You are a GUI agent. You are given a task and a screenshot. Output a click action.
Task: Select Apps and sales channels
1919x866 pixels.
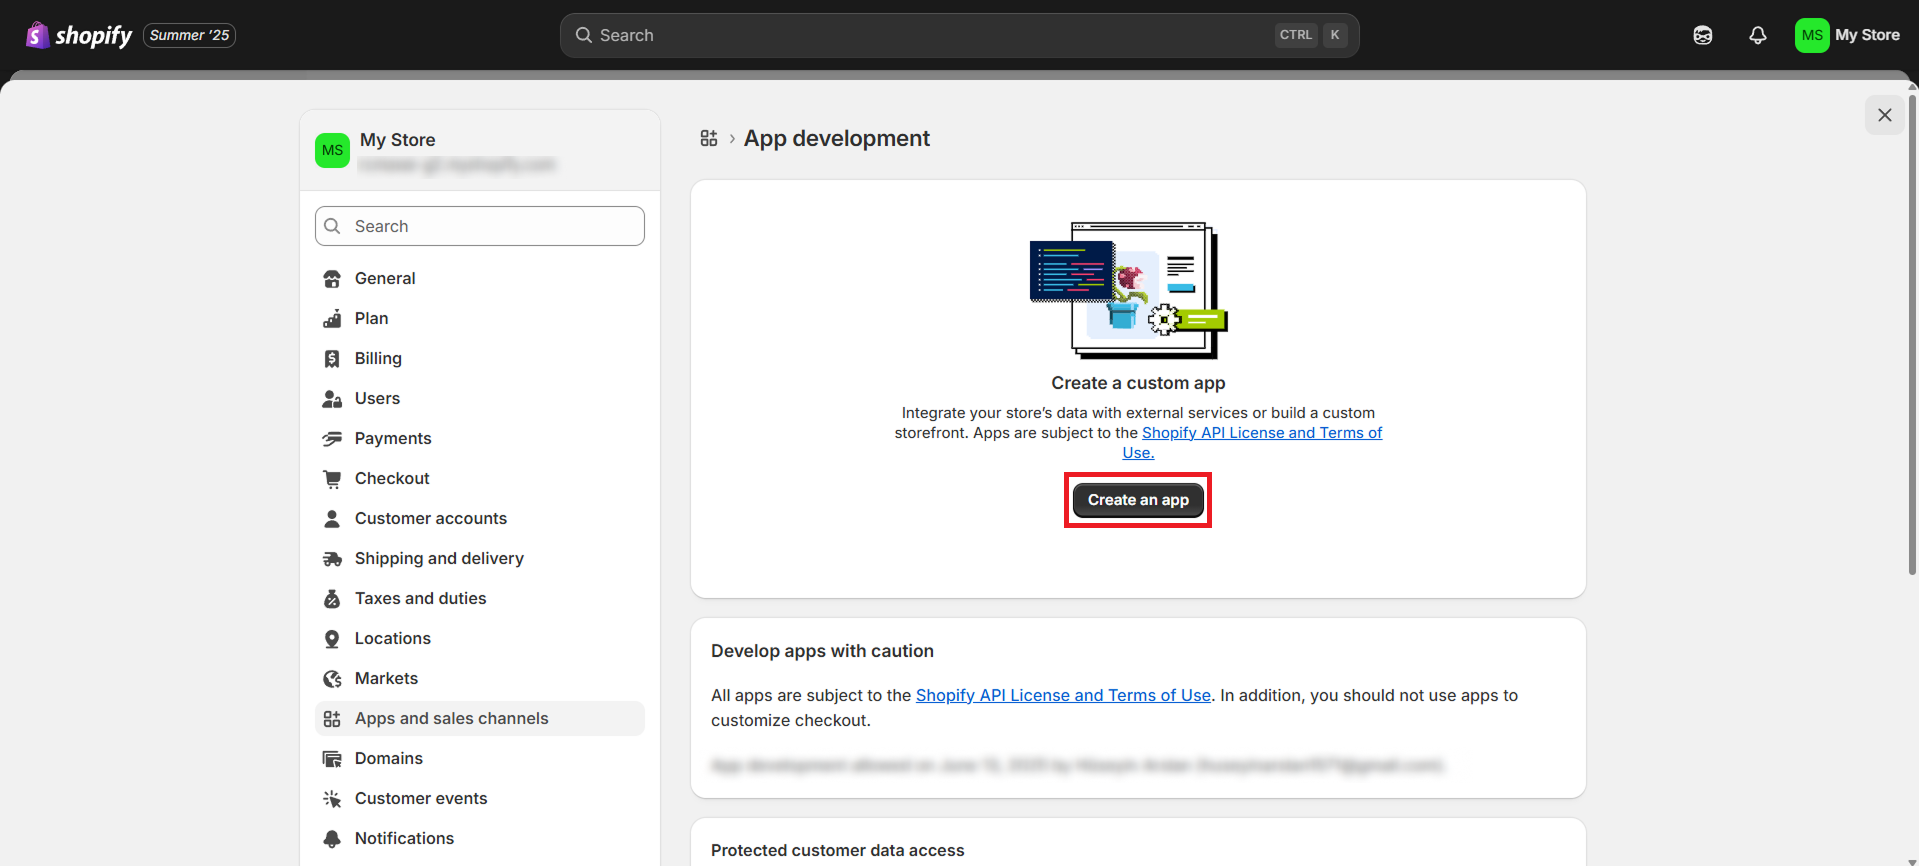click(480, 718)
